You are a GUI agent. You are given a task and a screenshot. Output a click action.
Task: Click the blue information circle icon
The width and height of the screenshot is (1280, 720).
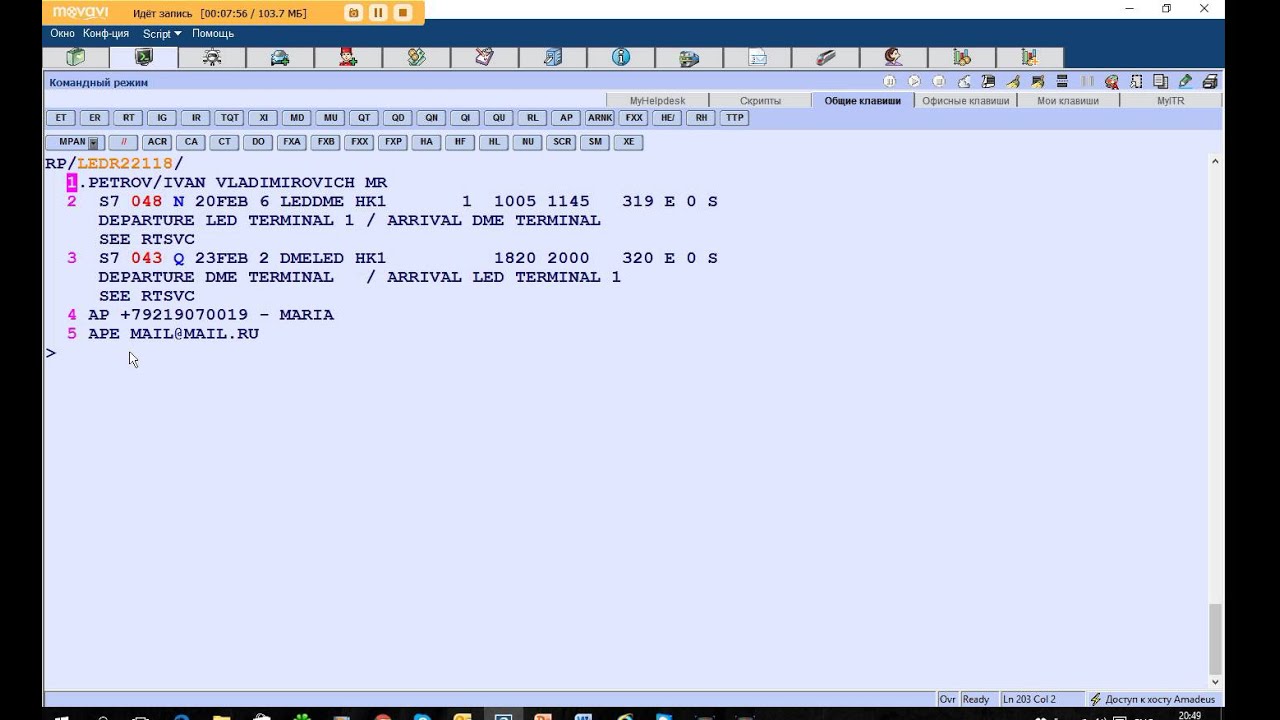(620, 57)
